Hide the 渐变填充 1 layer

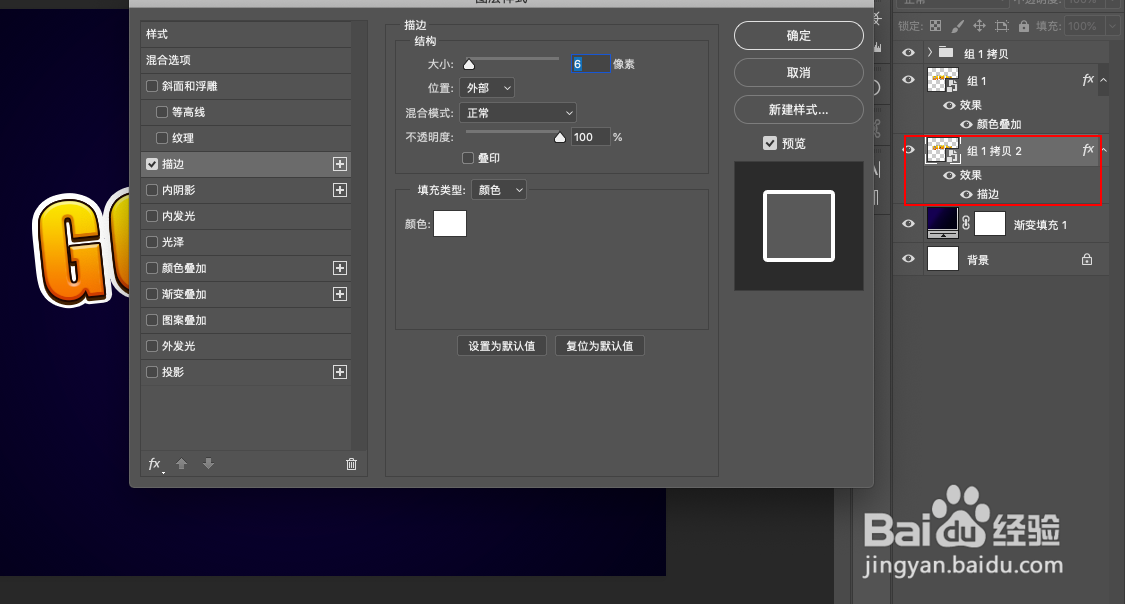pyautogui.click(x=908, y=223)
